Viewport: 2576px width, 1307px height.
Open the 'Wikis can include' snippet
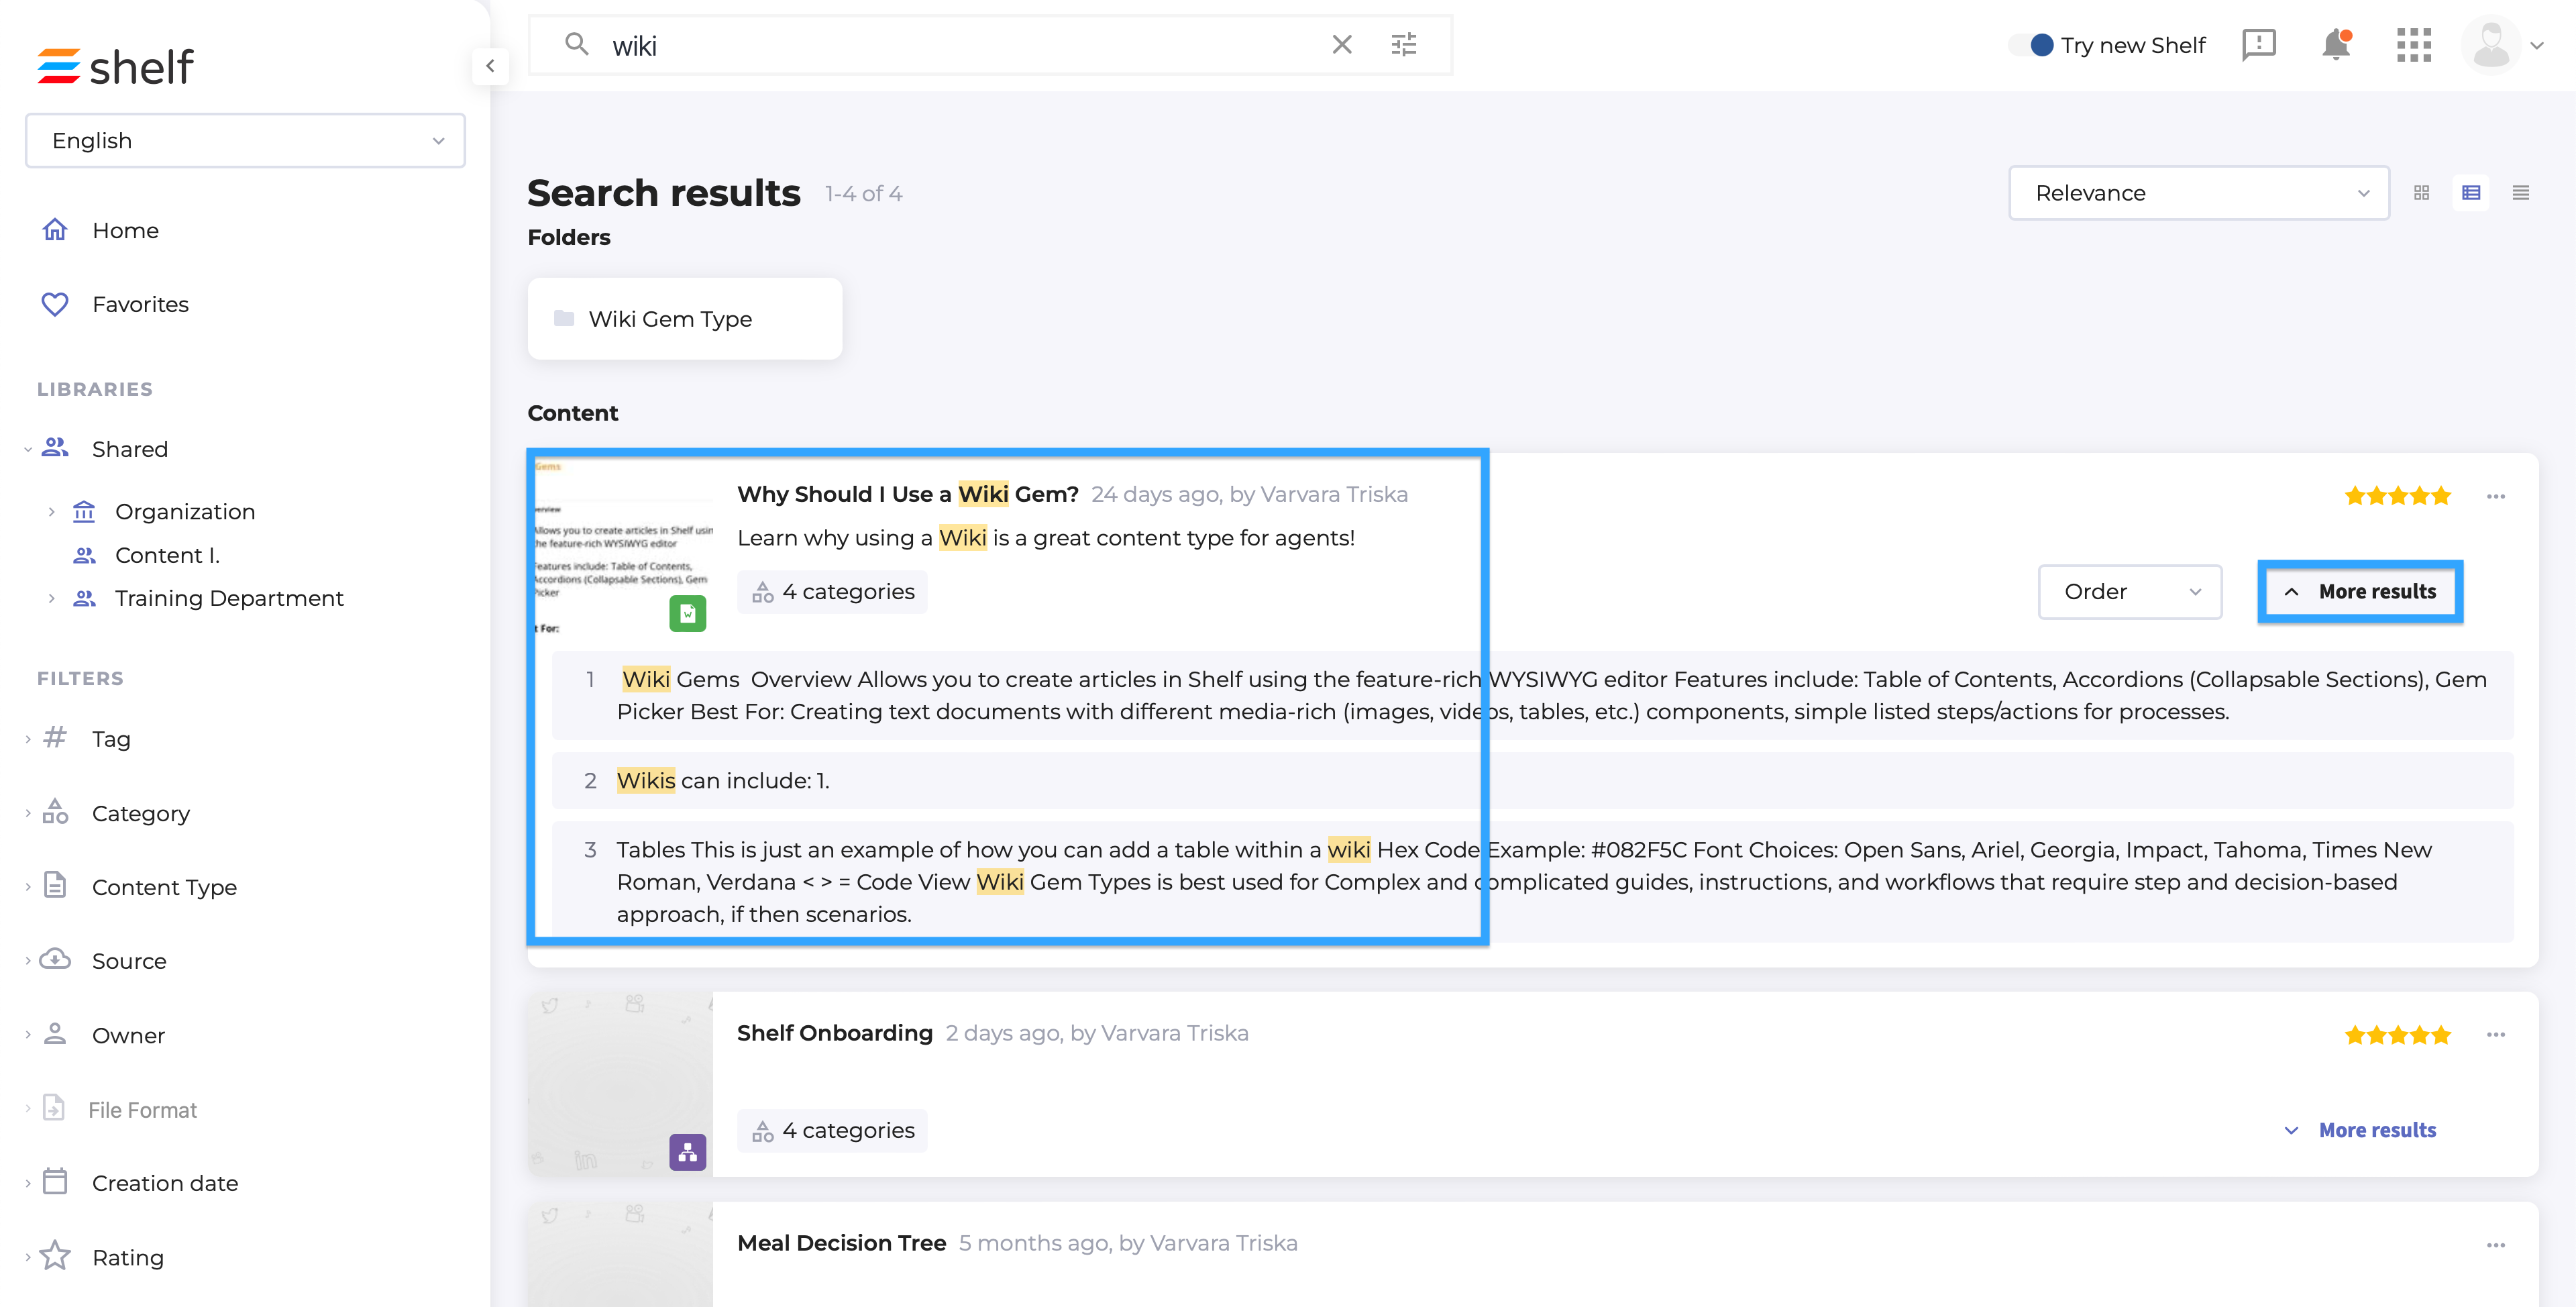(1532, 781)
